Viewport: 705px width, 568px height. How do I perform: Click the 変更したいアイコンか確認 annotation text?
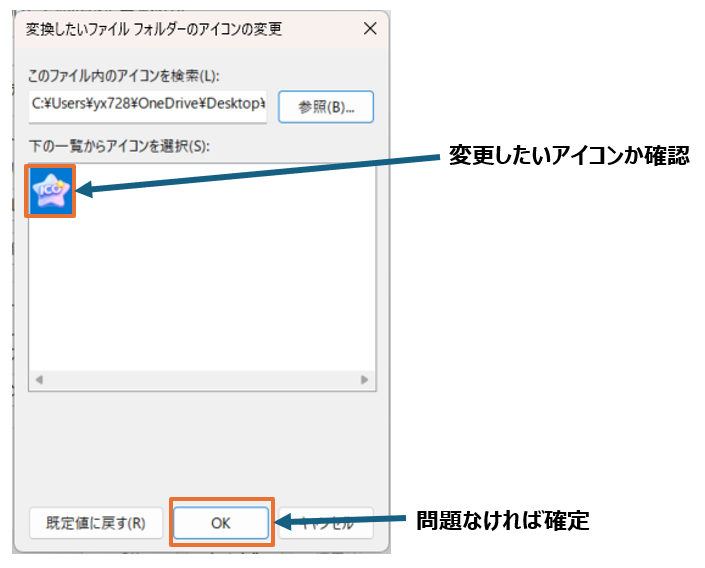568,156
